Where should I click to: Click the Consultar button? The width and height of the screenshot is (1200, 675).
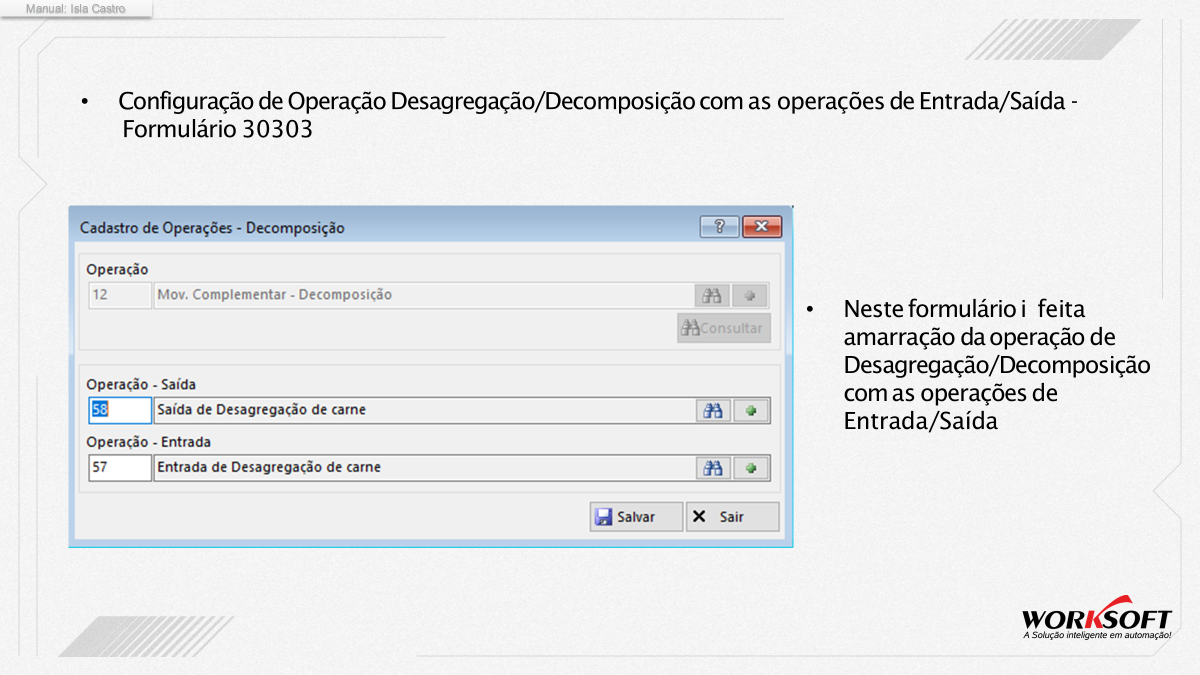coord(724,328)
